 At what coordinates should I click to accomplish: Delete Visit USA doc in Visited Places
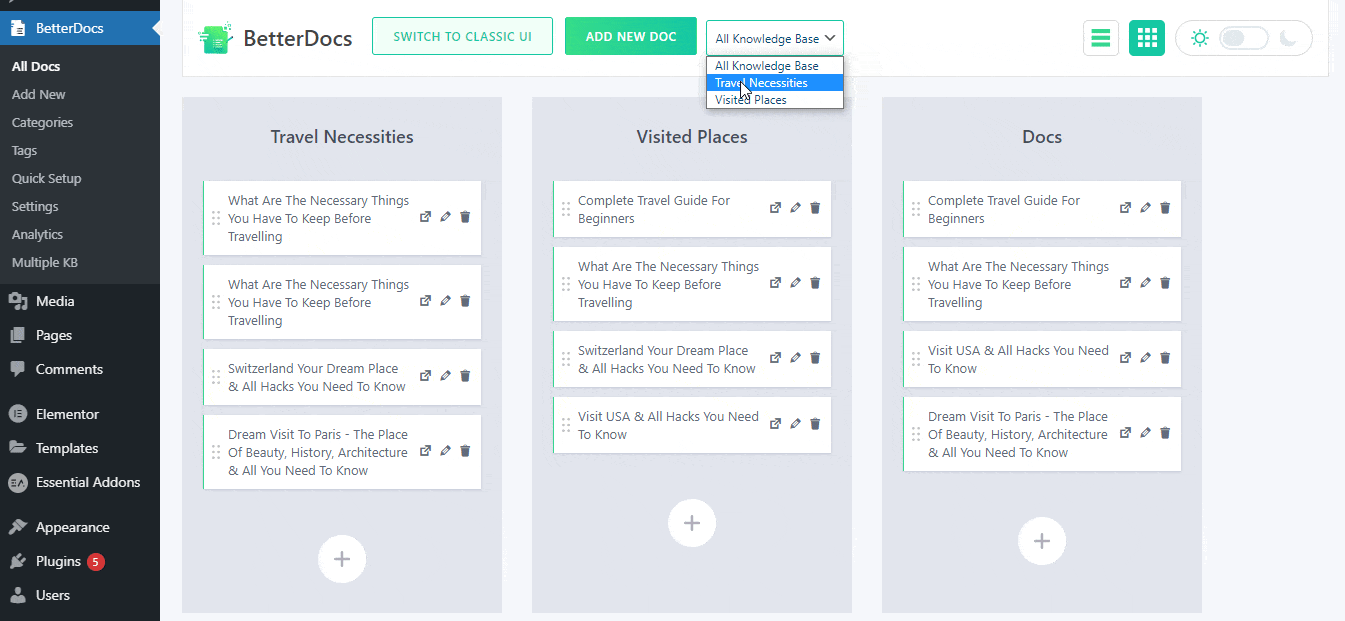point(815,424)
